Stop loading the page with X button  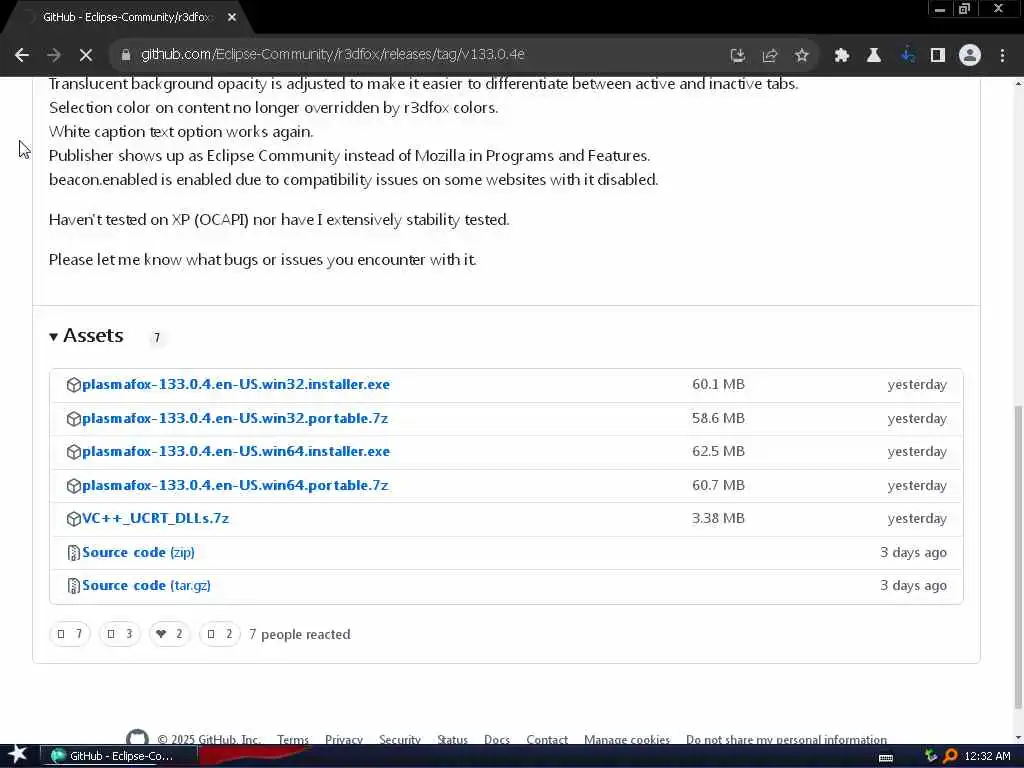(x=86, y=55)
